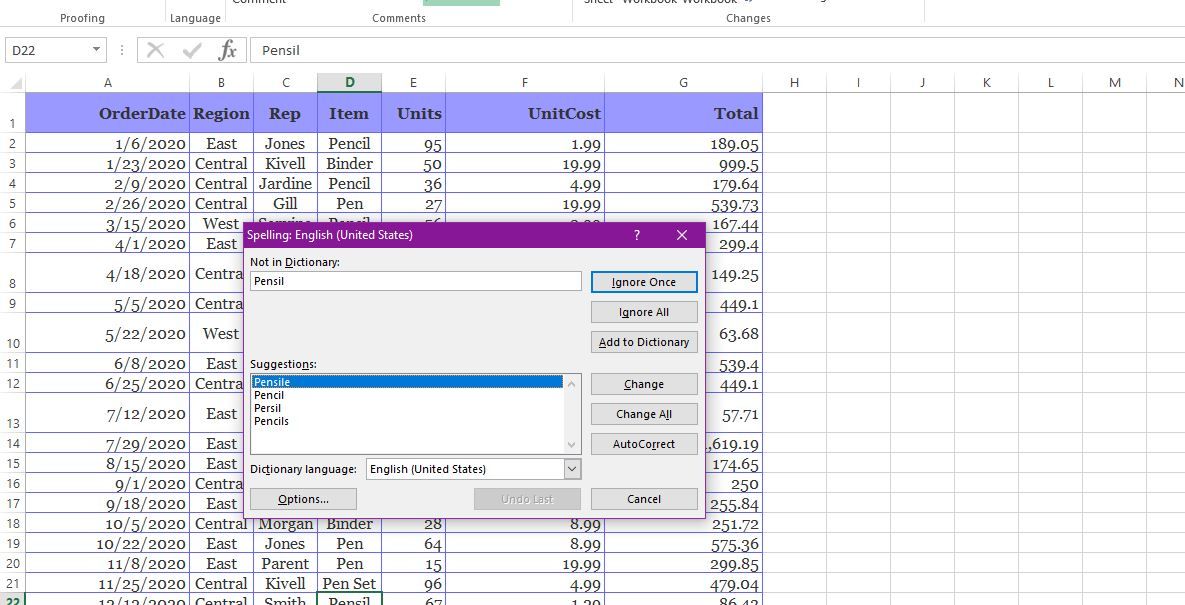Click the suggestions list scroll-down arrow
Screen dimensions: 1185x605
572,445
